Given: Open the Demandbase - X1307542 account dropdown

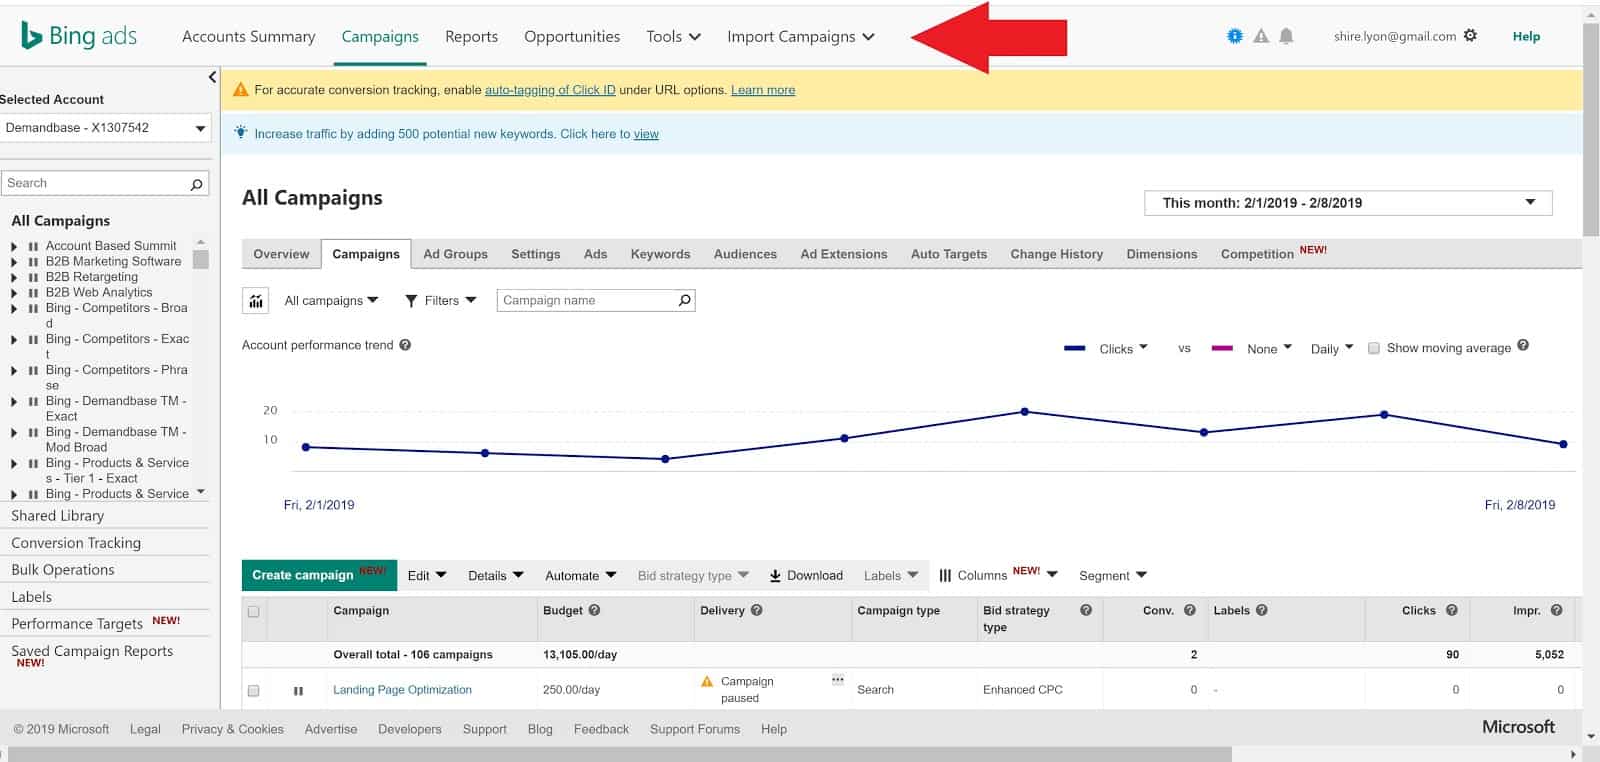Looking at the screenshot, I should [x=105, y=128].
